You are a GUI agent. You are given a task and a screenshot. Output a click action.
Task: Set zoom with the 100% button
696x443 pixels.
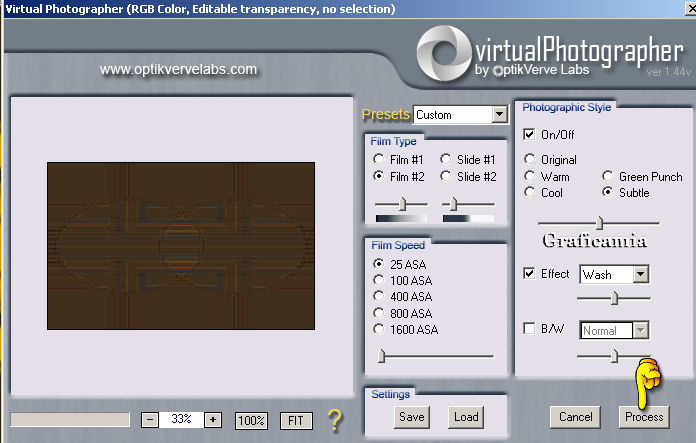251,420
